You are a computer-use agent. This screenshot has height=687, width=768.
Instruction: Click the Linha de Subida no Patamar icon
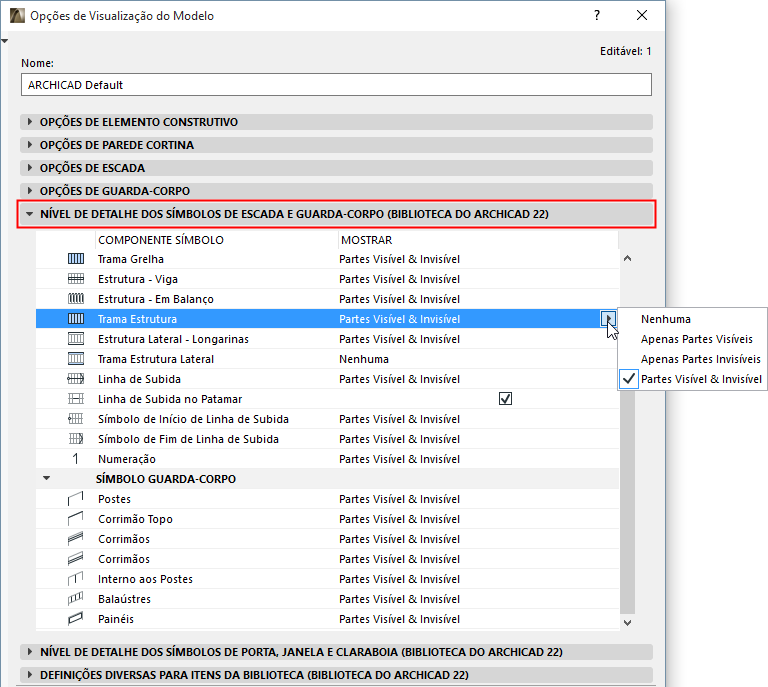pyautogui.click(x=75, y=399)
